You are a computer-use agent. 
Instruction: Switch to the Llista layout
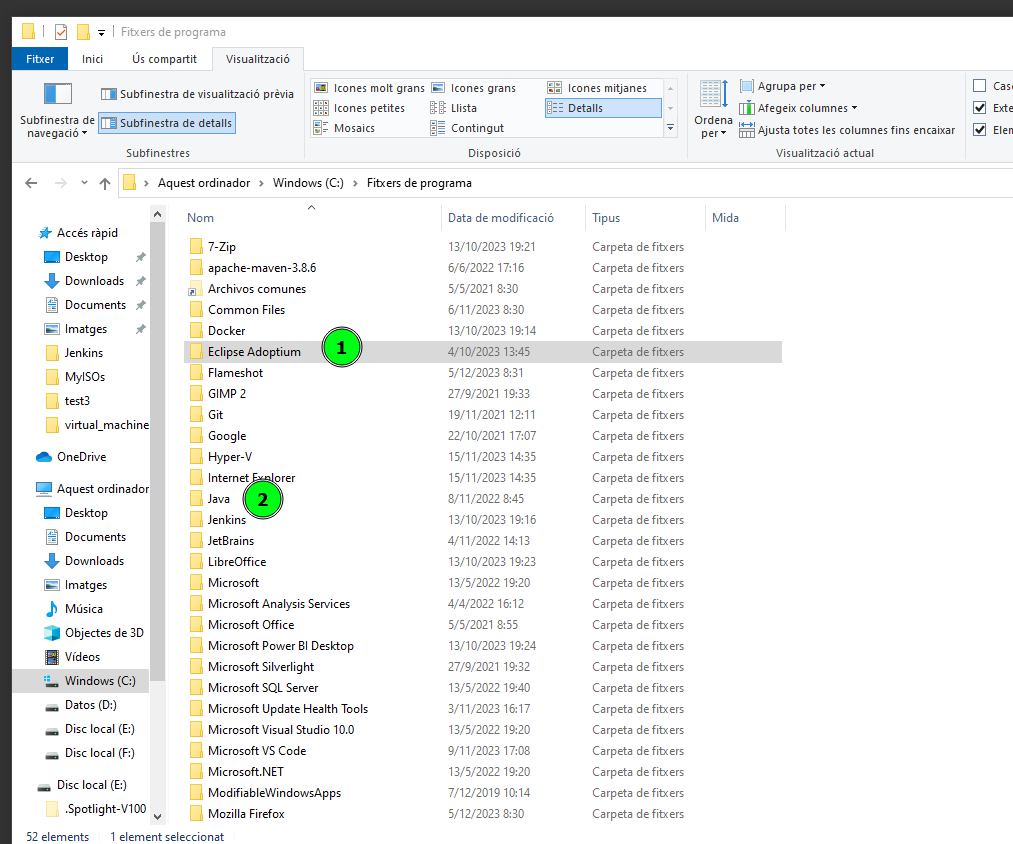click(454, 108)
